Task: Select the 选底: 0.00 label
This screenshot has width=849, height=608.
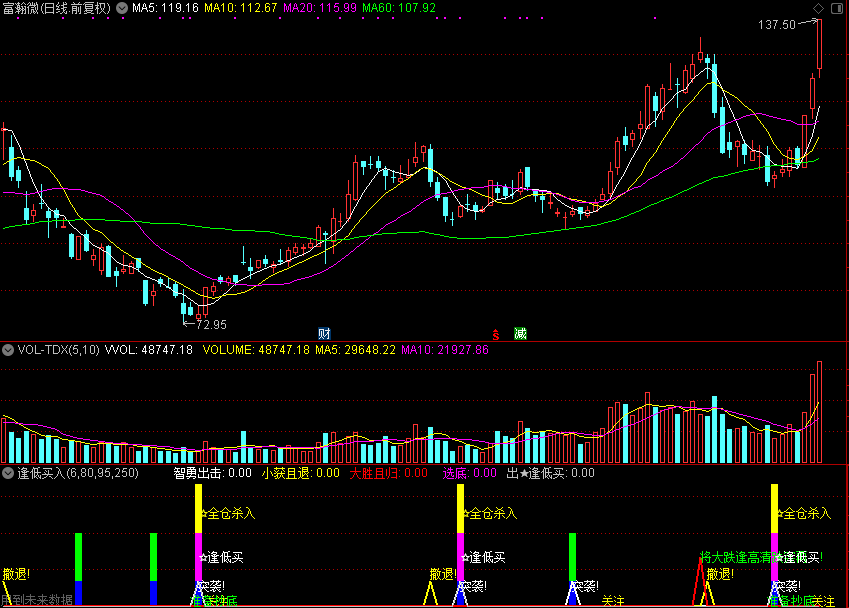Action: click(x=469, y=473)
